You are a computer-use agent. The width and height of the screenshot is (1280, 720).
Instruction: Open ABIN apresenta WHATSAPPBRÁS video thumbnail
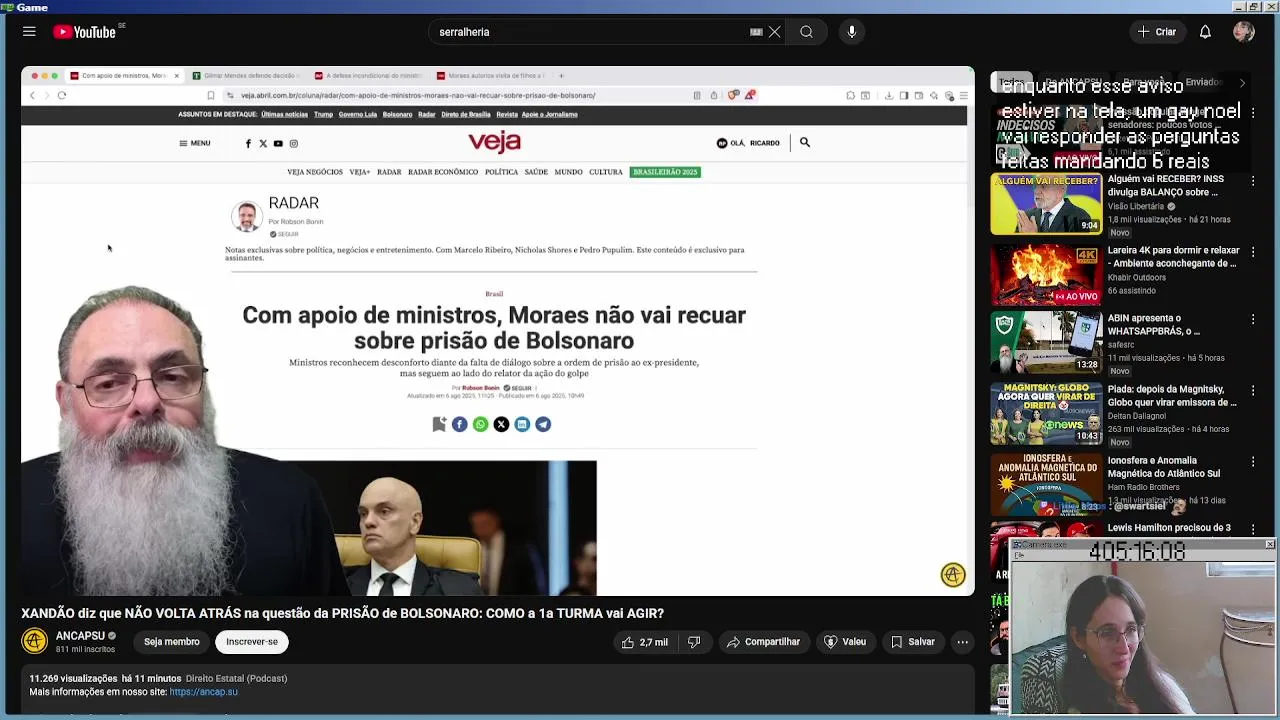tap(1046, 342)
